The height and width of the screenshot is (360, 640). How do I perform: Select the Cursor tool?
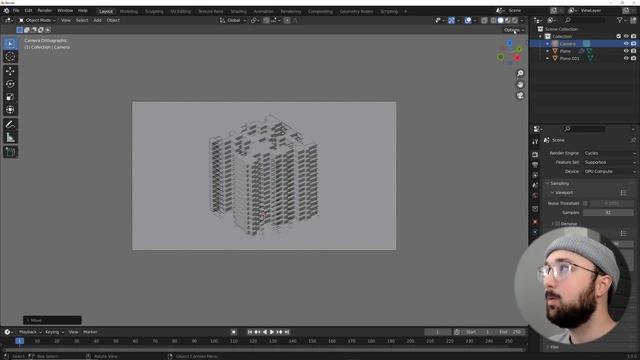point(10,57)
